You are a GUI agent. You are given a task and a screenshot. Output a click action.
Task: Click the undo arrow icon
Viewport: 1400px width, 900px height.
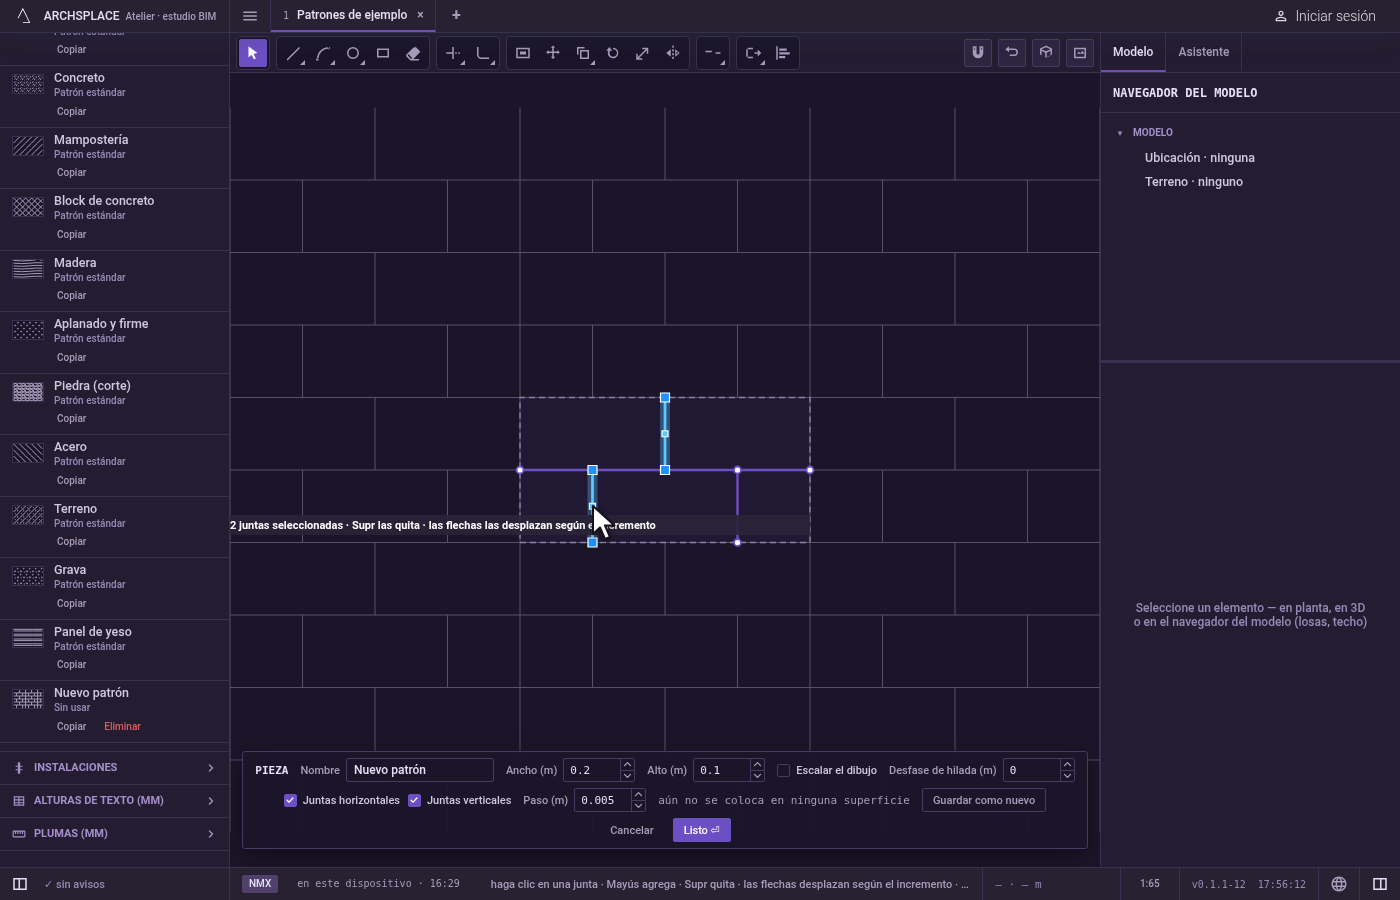[x=1012, y=53]
